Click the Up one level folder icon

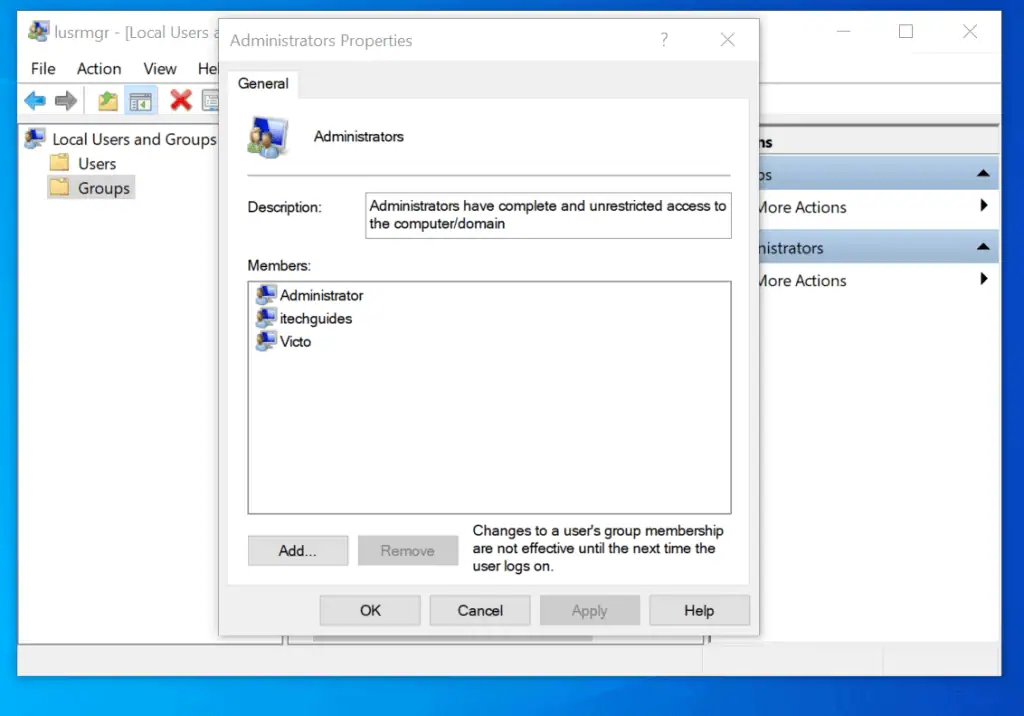[108, 100]
